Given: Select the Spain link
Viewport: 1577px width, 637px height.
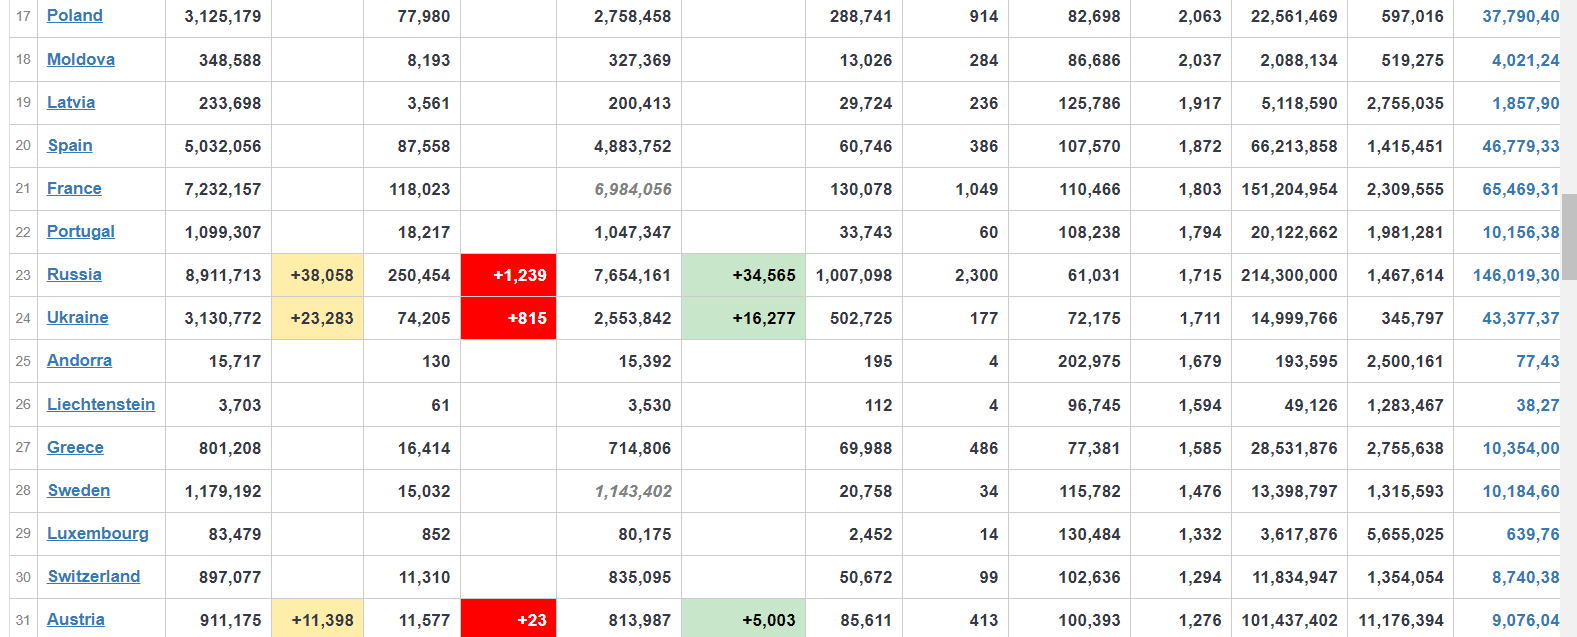Looking at the screenshot, I should [70, 145].
